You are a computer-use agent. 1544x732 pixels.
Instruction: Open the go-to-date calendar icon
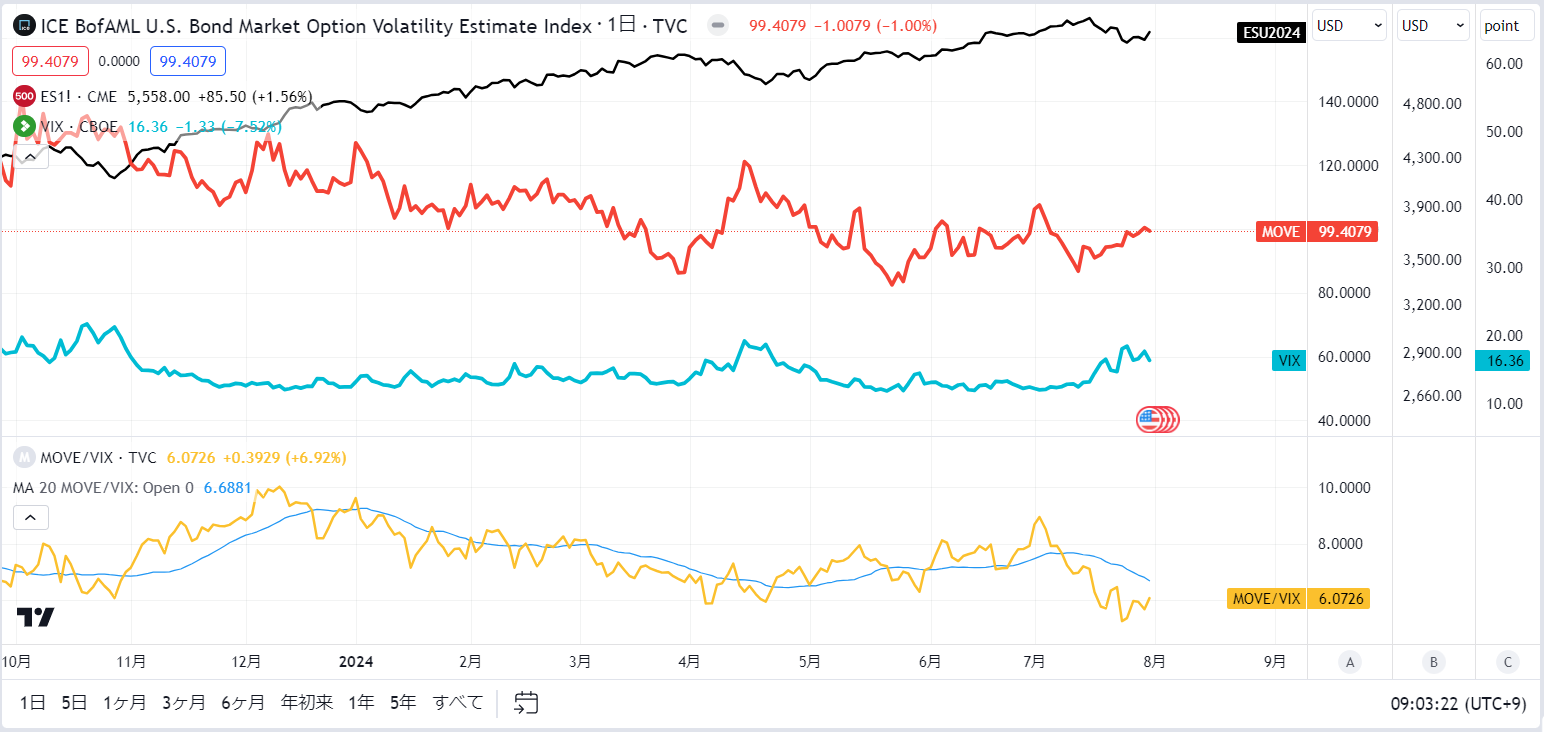(x=527, y=703)
